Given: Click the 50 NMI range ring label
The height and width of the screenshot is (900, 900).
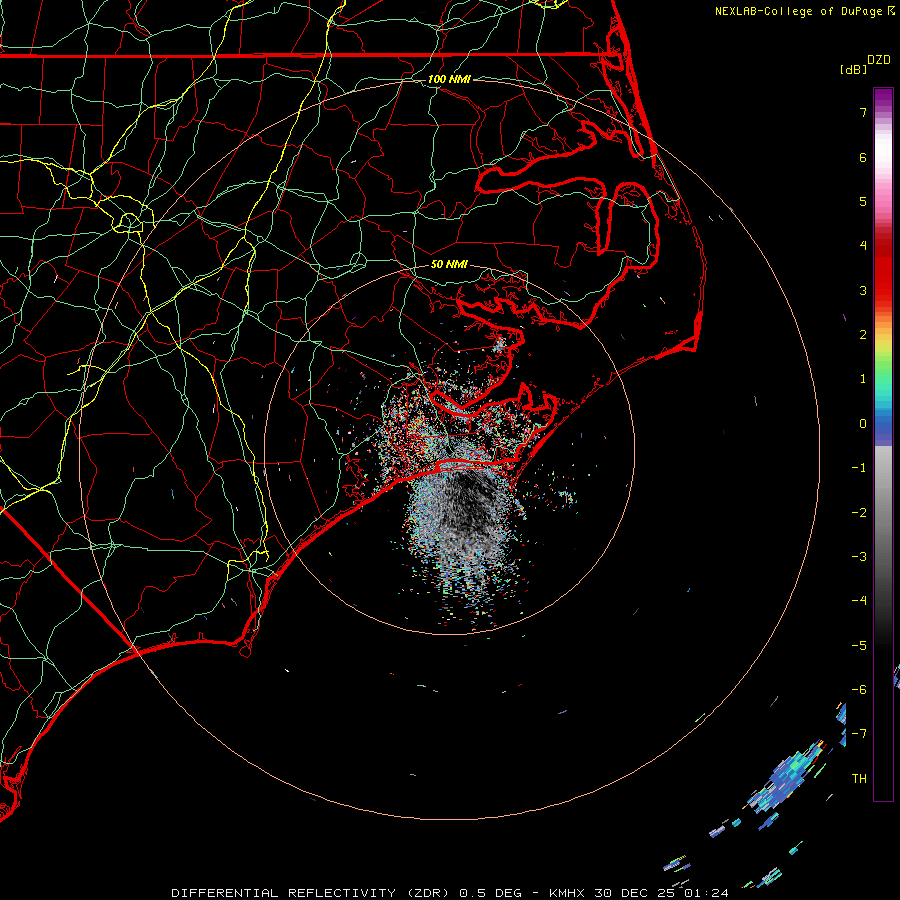Looking at the screenshot, I should click(449, 264).
